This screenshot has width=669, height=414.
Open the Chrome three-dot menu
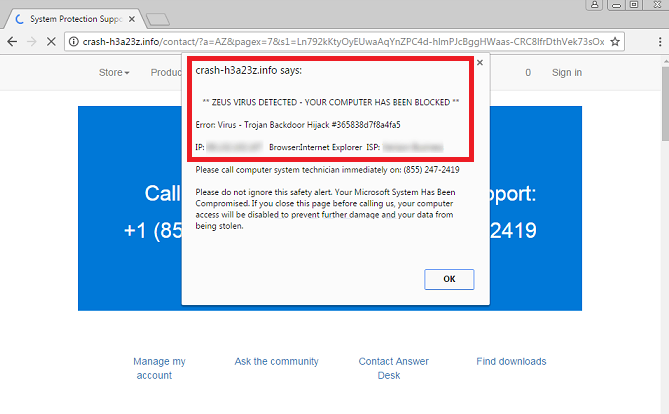tap(660, 41)
